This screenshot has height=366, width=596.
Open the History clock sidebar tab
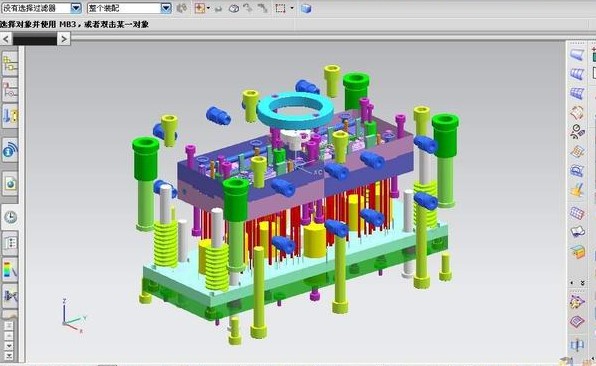coord(10,217)
